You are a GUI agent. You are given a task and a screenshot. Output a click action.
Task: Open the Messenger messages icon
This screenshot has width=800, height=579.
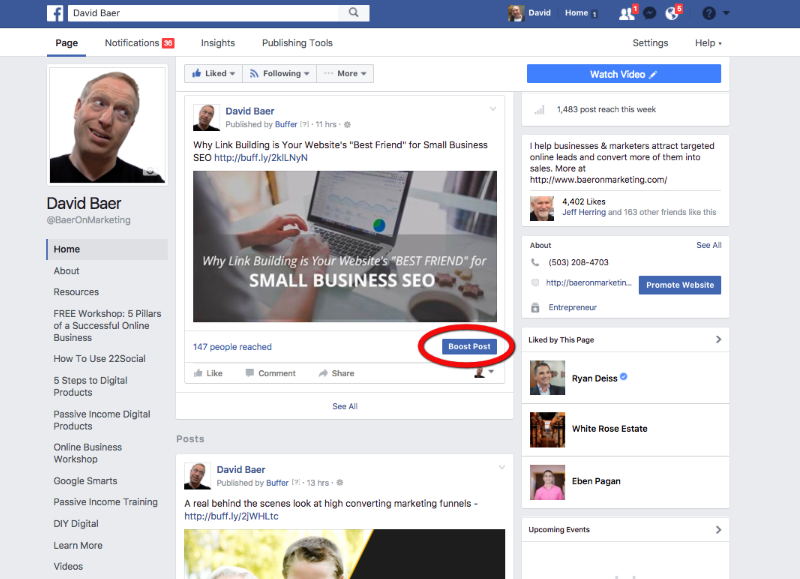click(650, 13)
